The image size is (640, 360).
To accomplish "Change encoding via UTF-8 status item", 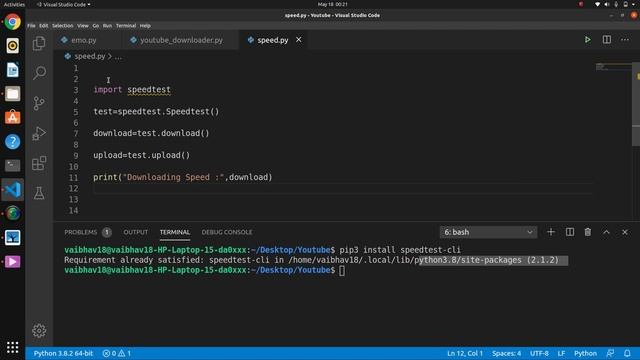I will [539, 353].
